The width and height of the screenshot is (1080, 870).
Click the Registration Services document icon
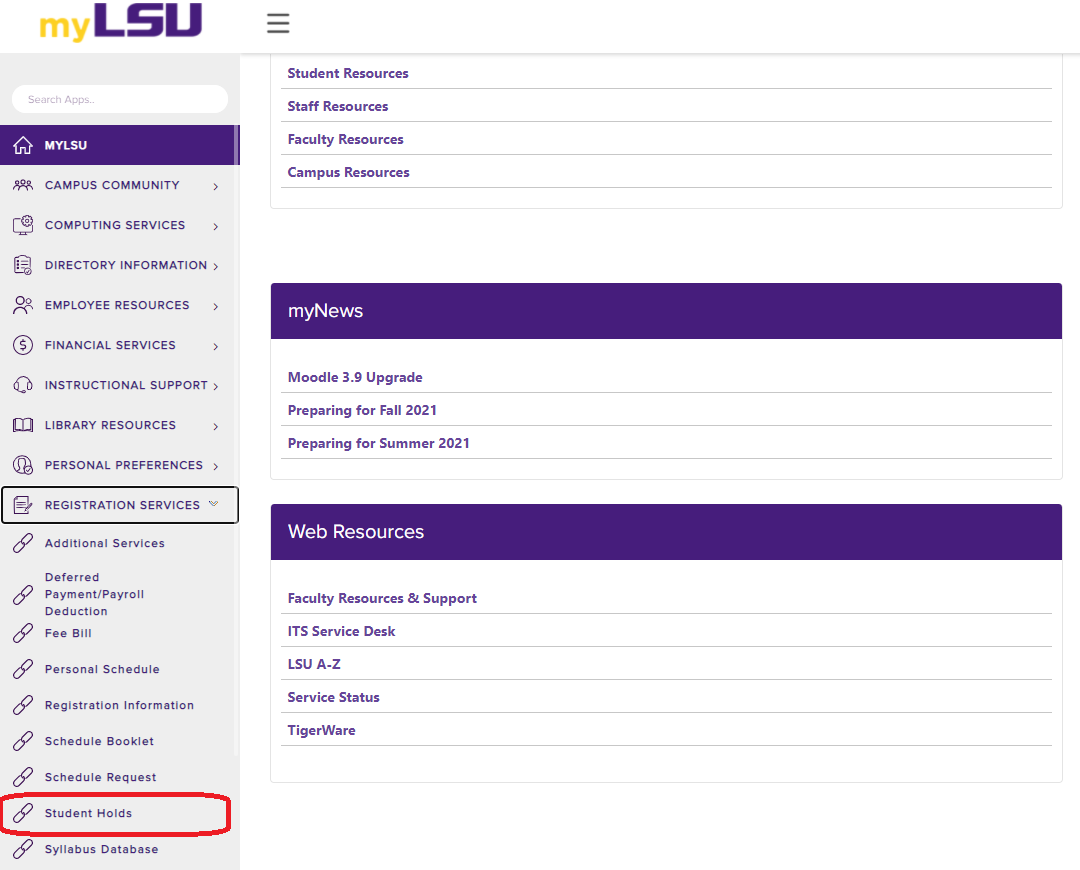pyautogui.click(x=23, y=505)
